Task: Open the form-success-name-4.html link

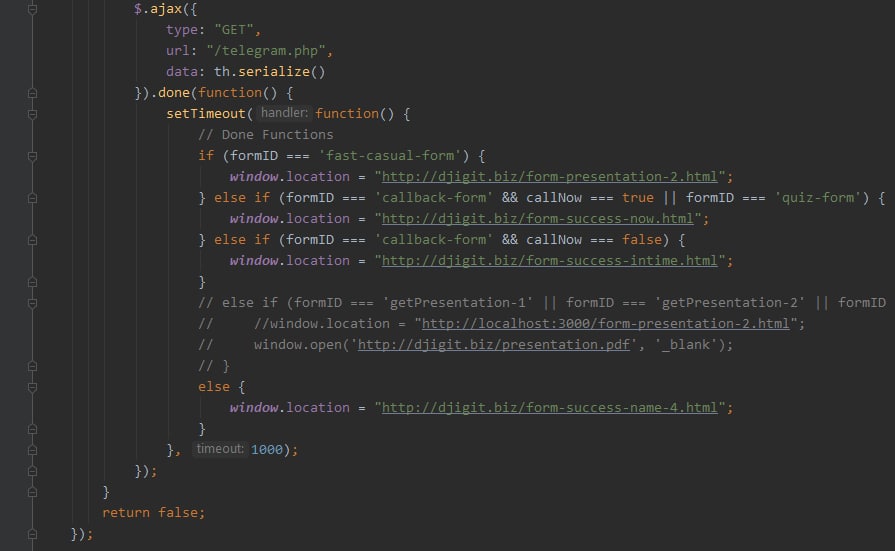Action: tap(549, 408)
